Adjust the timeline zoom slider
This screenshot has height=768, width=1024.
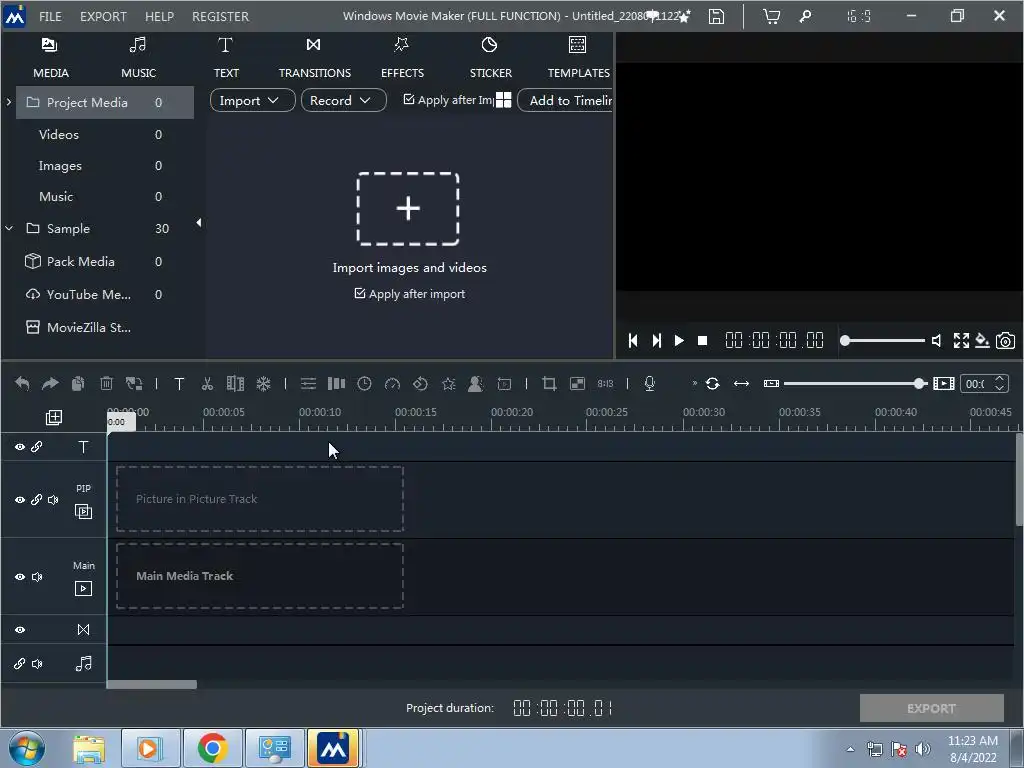pos(856,383)
